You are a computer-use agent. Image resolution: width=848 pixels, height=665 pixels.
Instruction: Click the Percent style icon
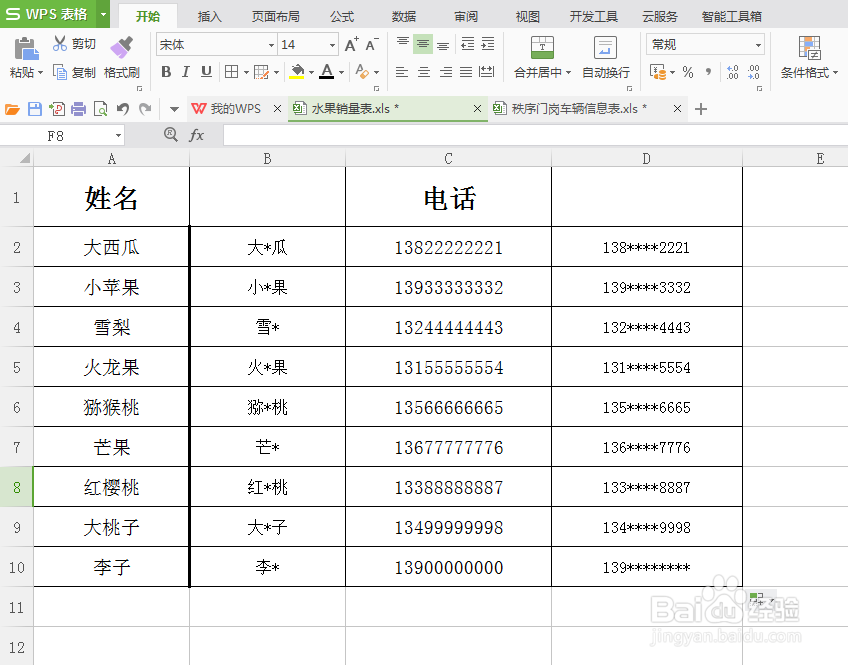(687, 72)
